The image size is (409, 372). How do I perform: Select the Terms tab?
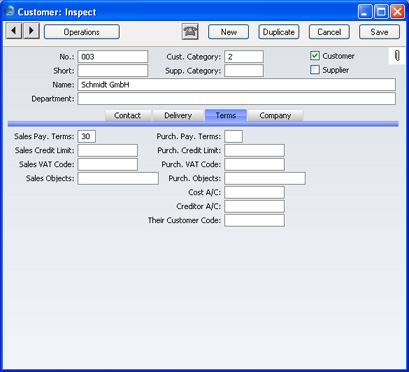(x=226, y=115)
